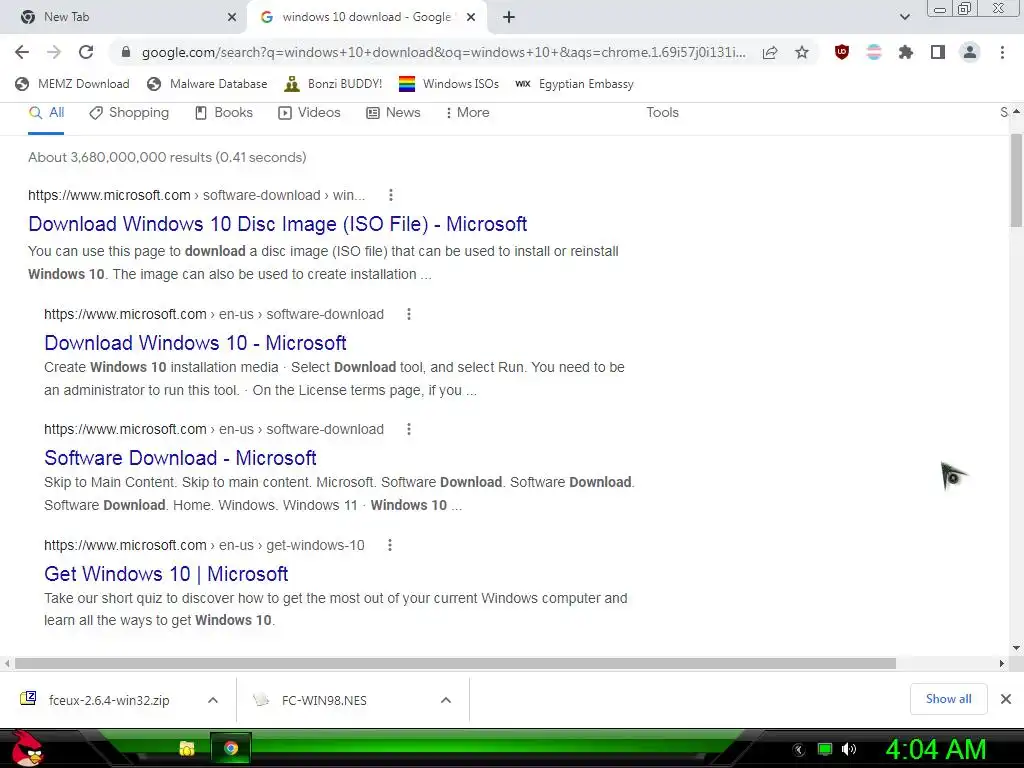Open the green monitor tray icon
1024x768 pixels.
click(825, 749)
